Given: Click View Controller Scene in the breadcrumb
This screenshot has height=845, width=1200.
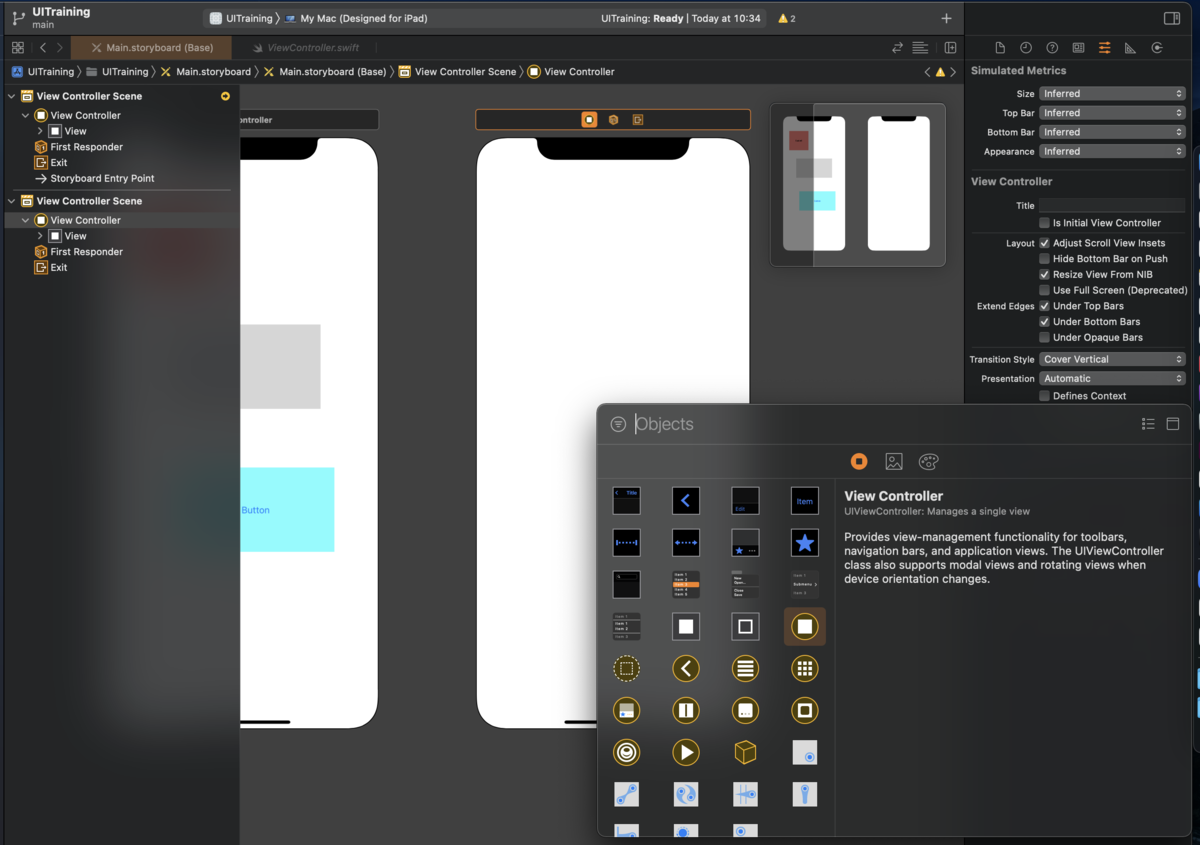Looking at the screenshot, I should [457, 72].
